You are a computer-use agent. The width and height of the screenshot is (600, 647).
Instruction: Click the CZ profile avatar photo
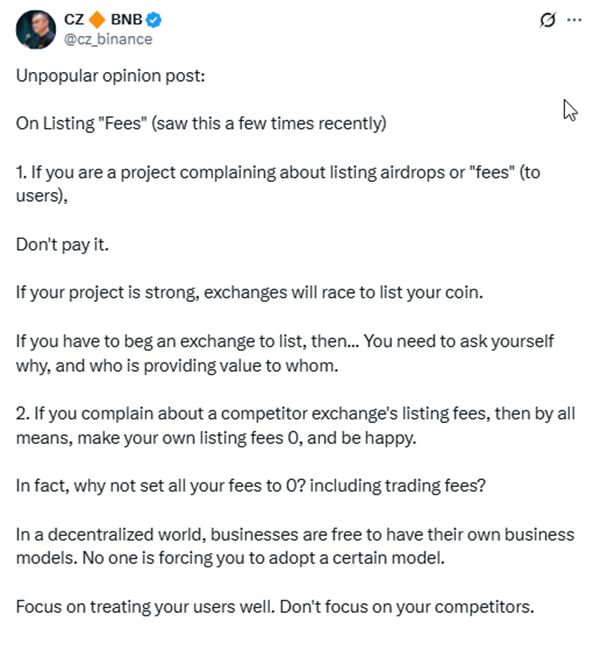click(36, 29)
